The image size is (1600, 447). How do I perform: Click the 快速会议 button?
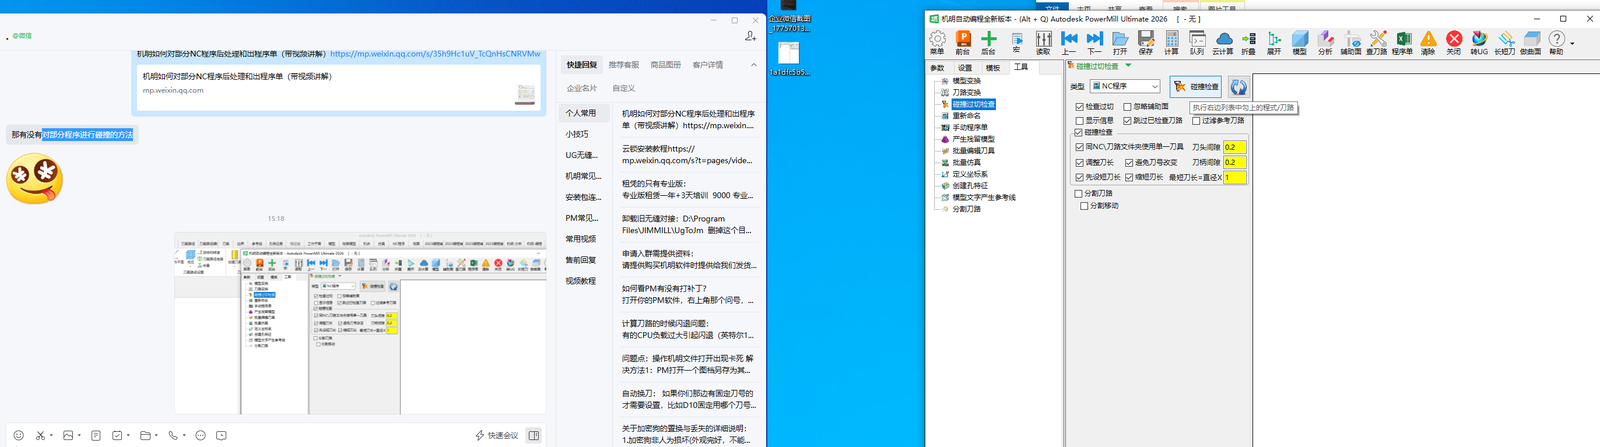(x=497, y=436)
